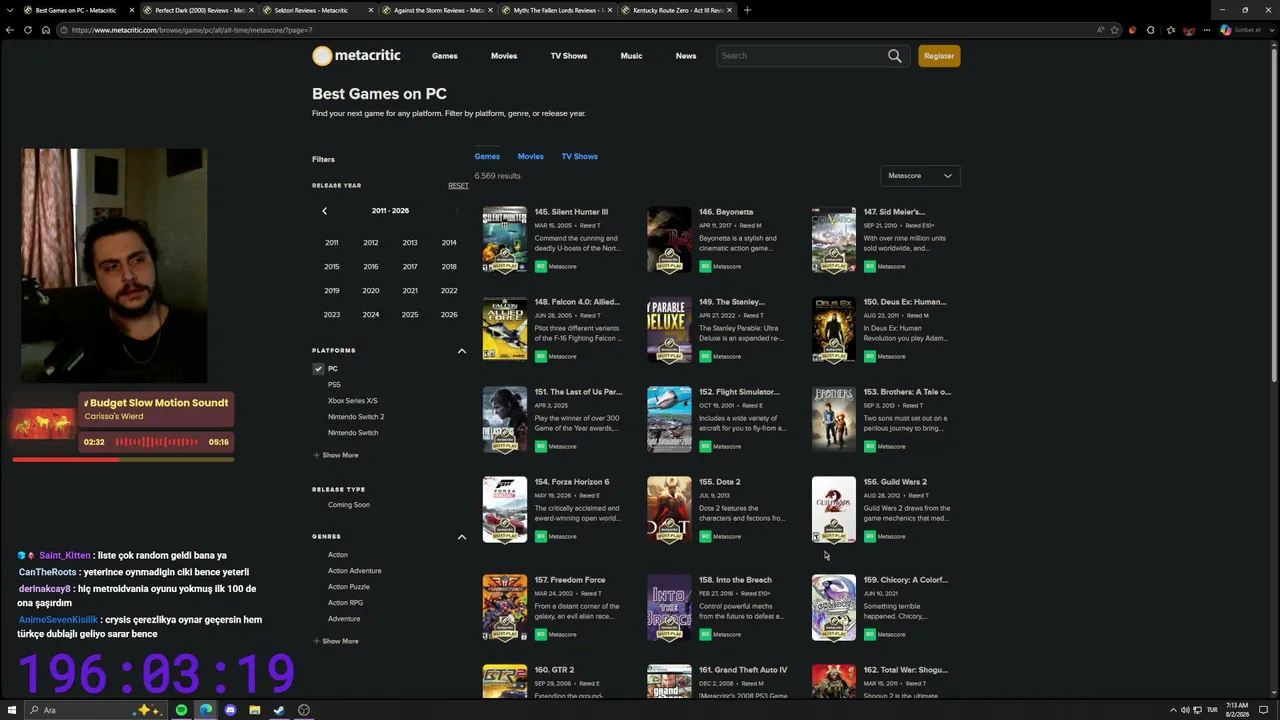
Task: Open Steam from the taskbar
Action: (x=279, y=710)
